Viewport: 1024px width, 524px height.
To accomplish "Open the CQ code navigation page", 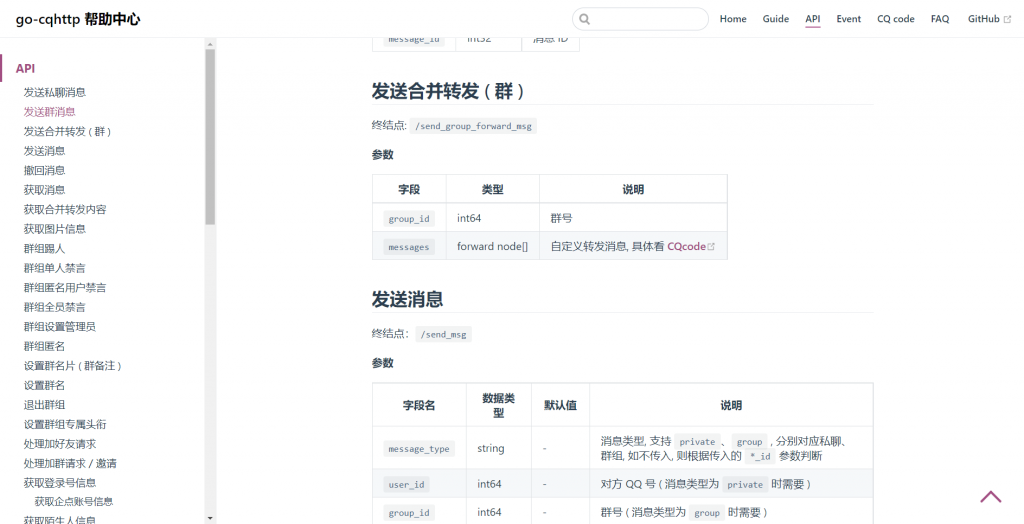I will [895, 19].
